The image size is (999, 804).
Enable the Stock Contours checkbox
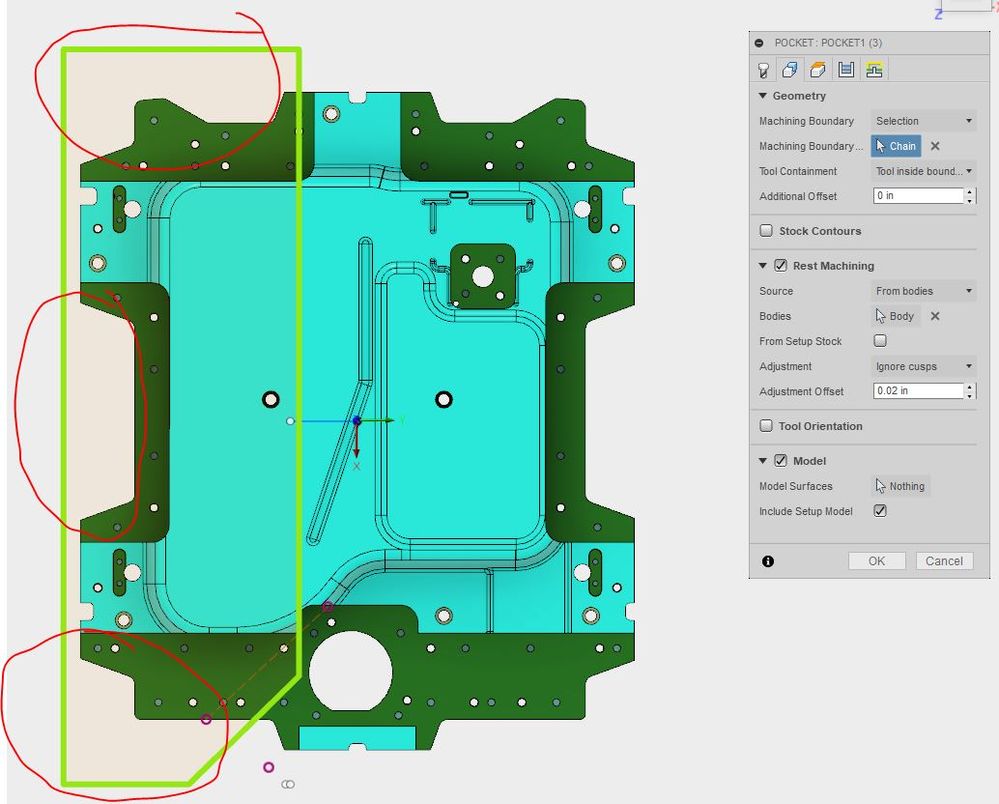(x=766, y=231)
